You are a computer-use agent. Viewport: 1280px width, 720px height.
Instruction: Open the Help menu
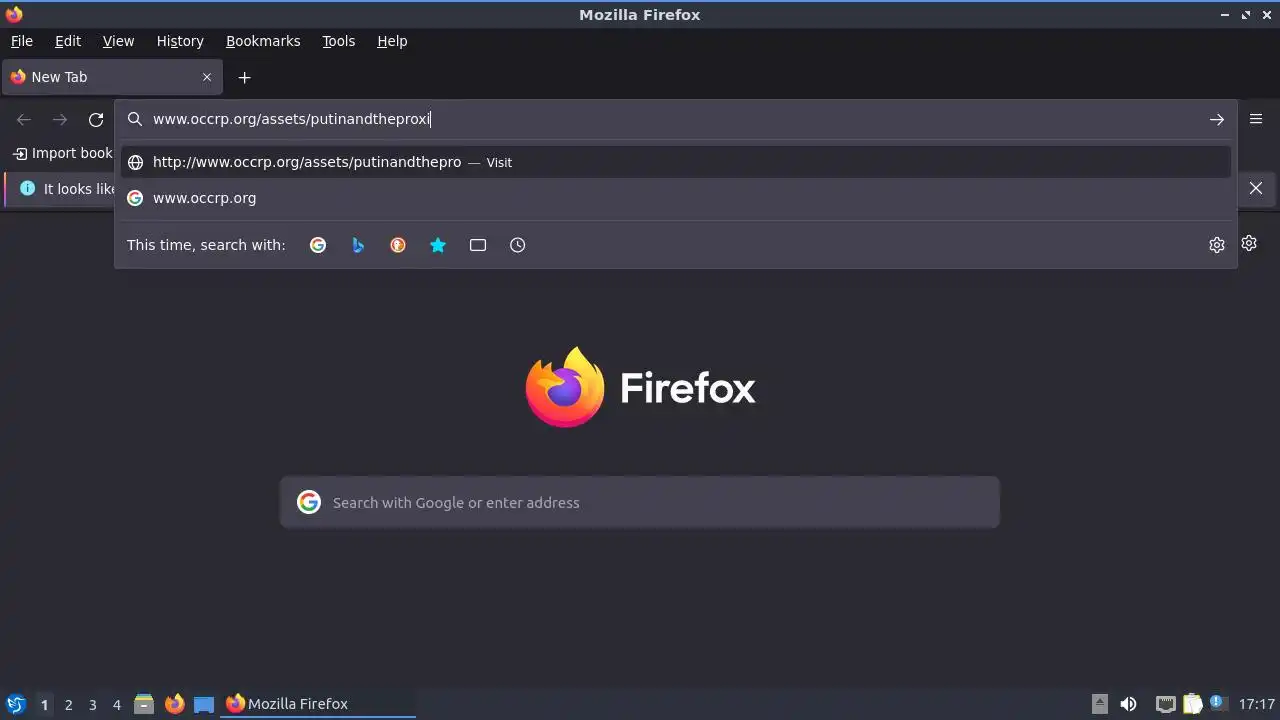pyautogui.click(x=392, y=41)
